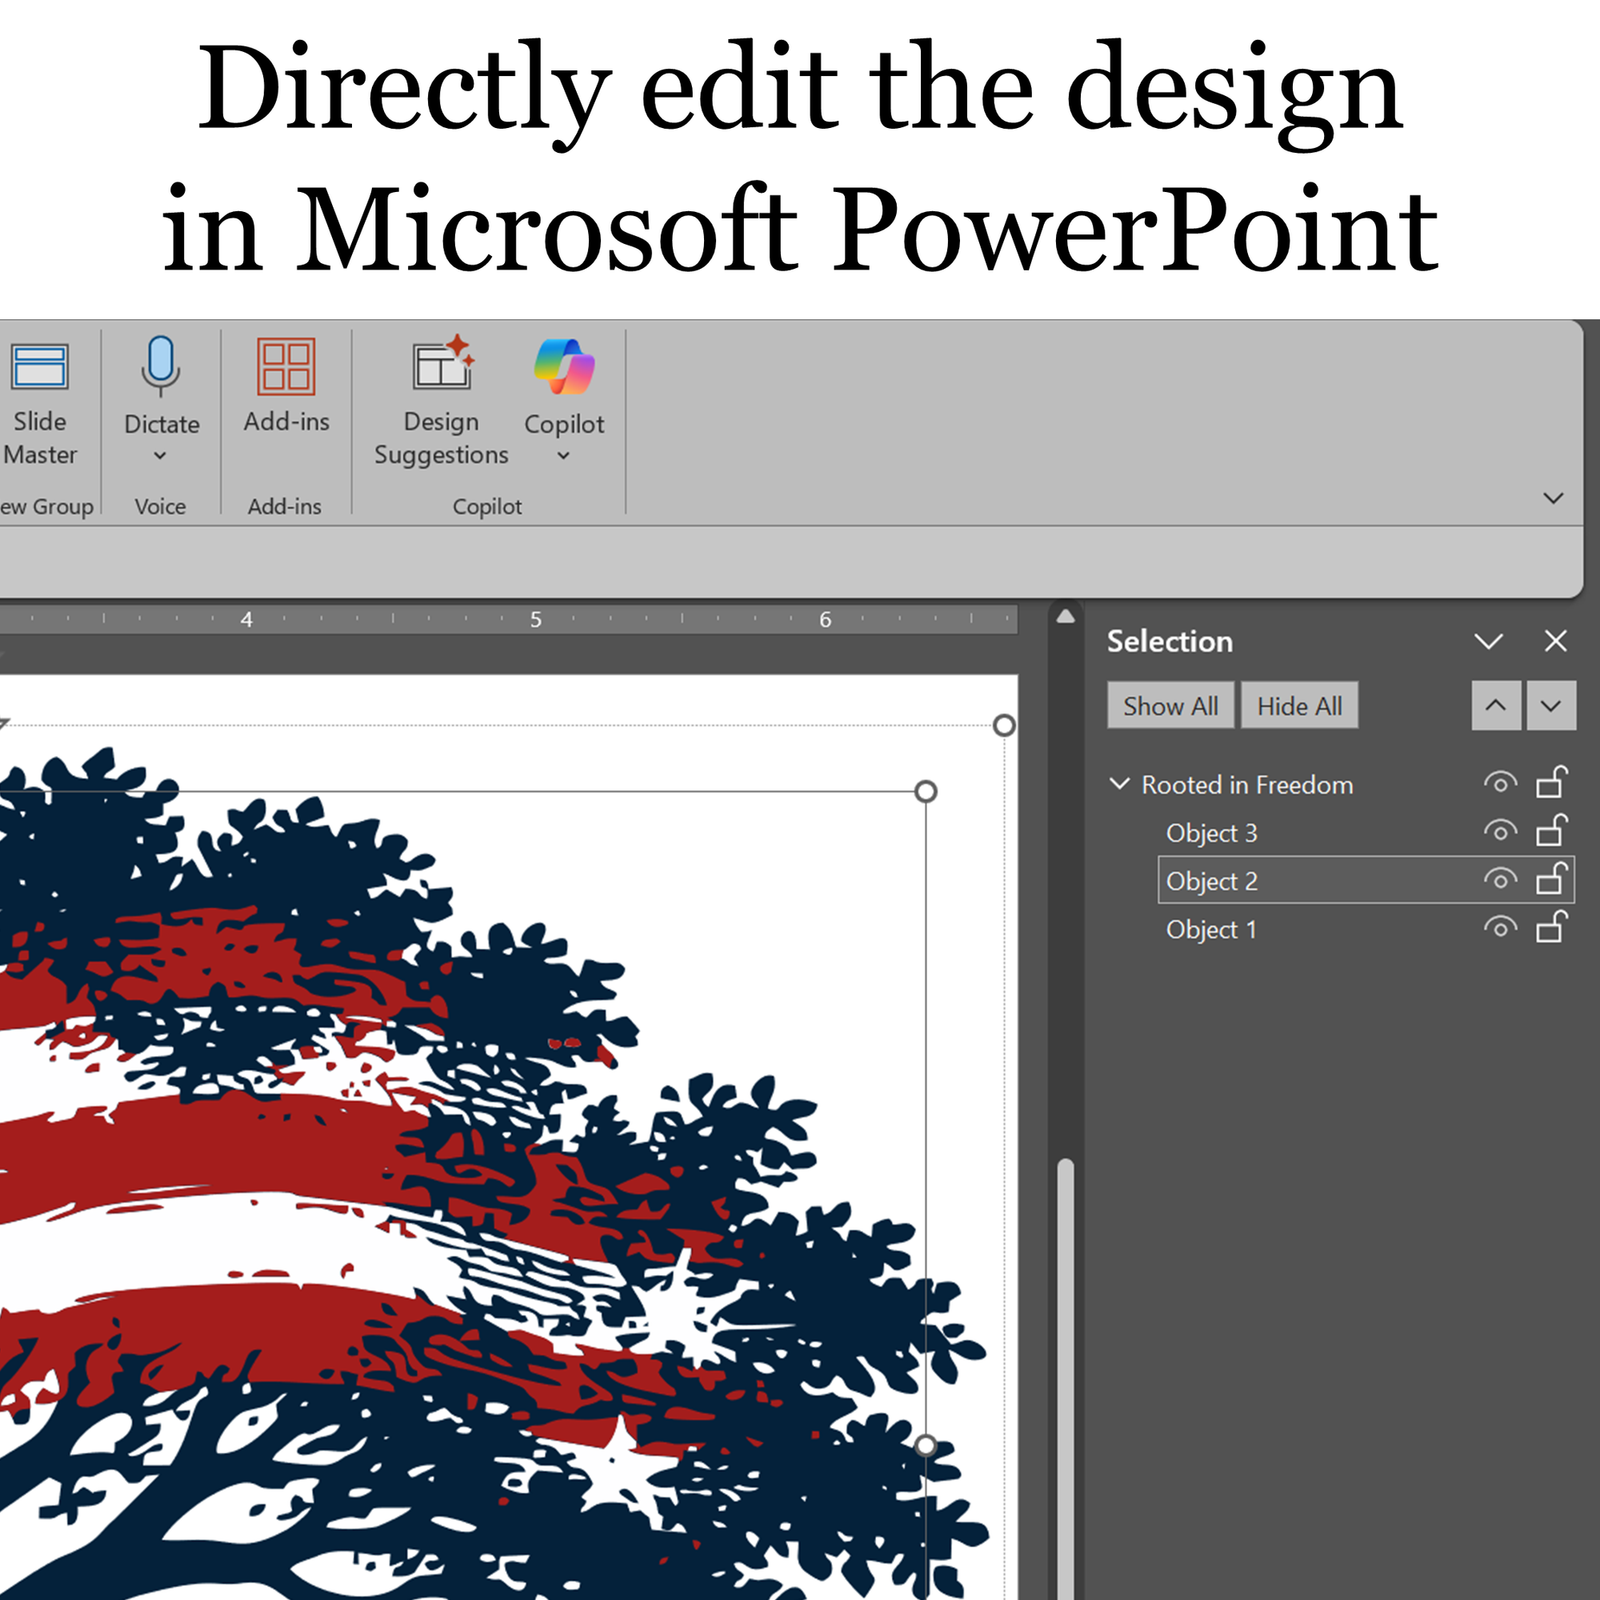Image resolution: width=1600 pixels, height=1600 pixels.
Task: Open the Add-ins gallery
Action: [286, 385]
